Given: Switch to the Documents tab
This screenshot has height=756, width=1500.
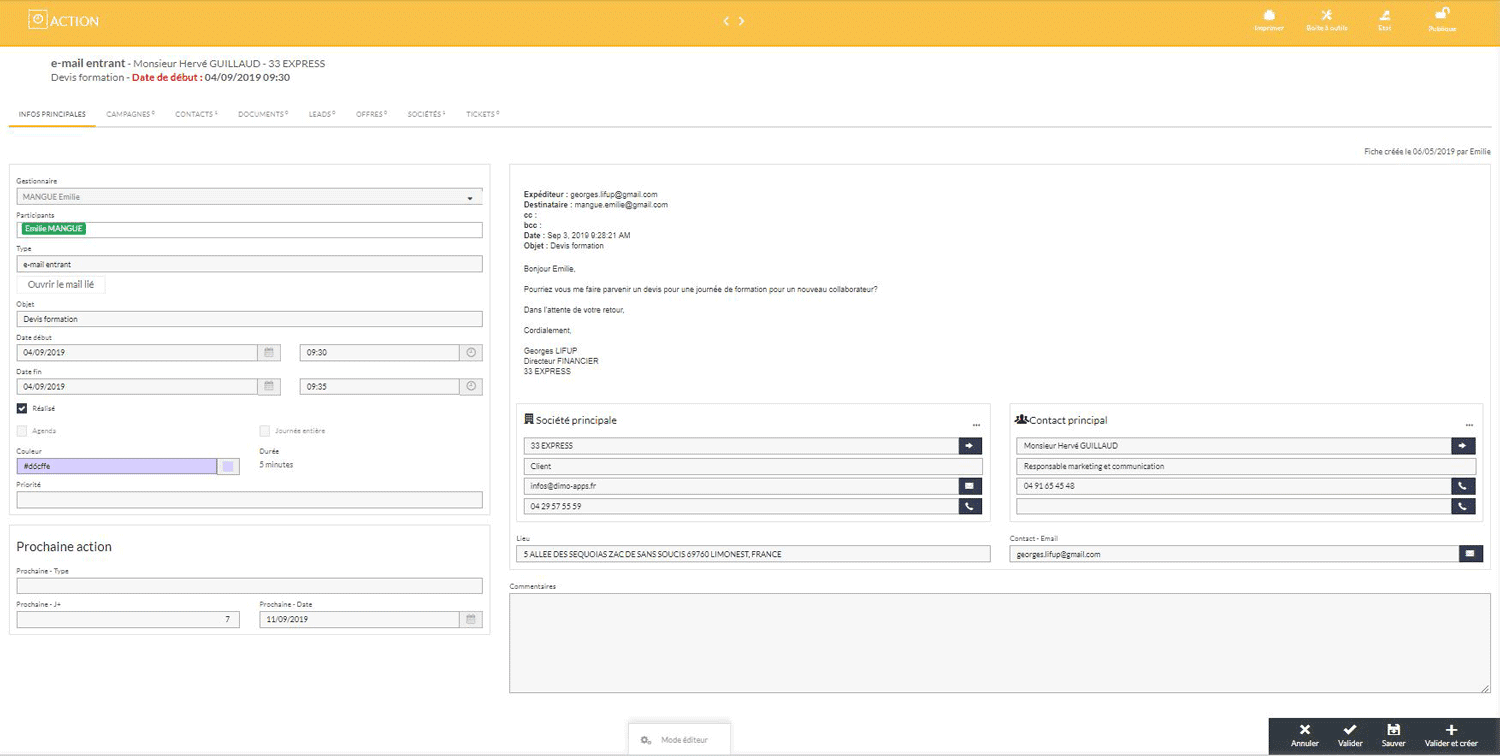Looking at the screenshot, I should pos(262,115).
